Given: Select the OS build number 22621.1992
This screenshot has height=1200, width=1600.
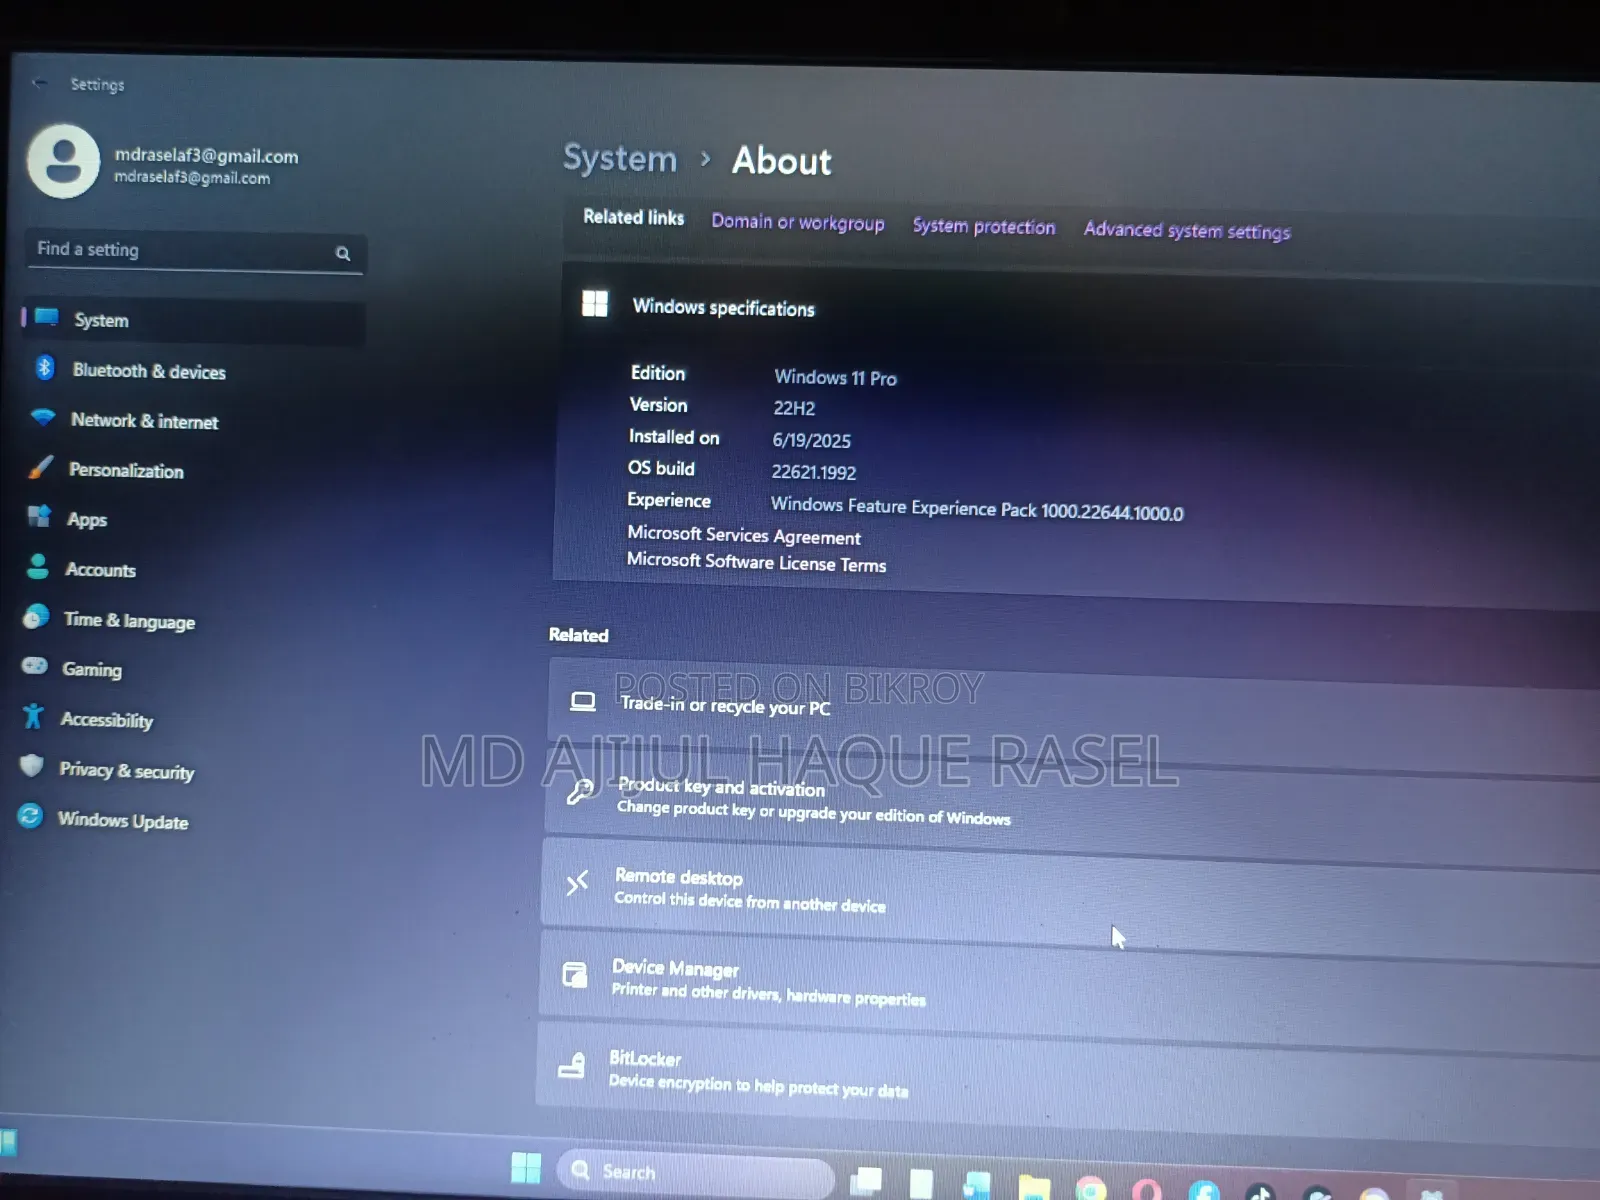Looking at the screenshot, I should coord(814,472).
